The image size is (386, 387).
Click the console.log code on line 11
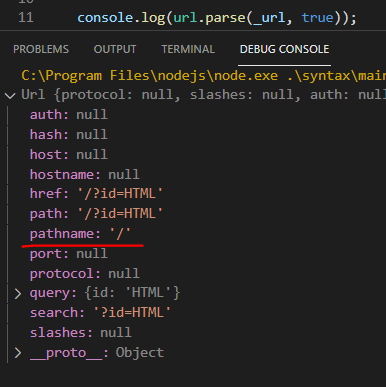(217, 18)
